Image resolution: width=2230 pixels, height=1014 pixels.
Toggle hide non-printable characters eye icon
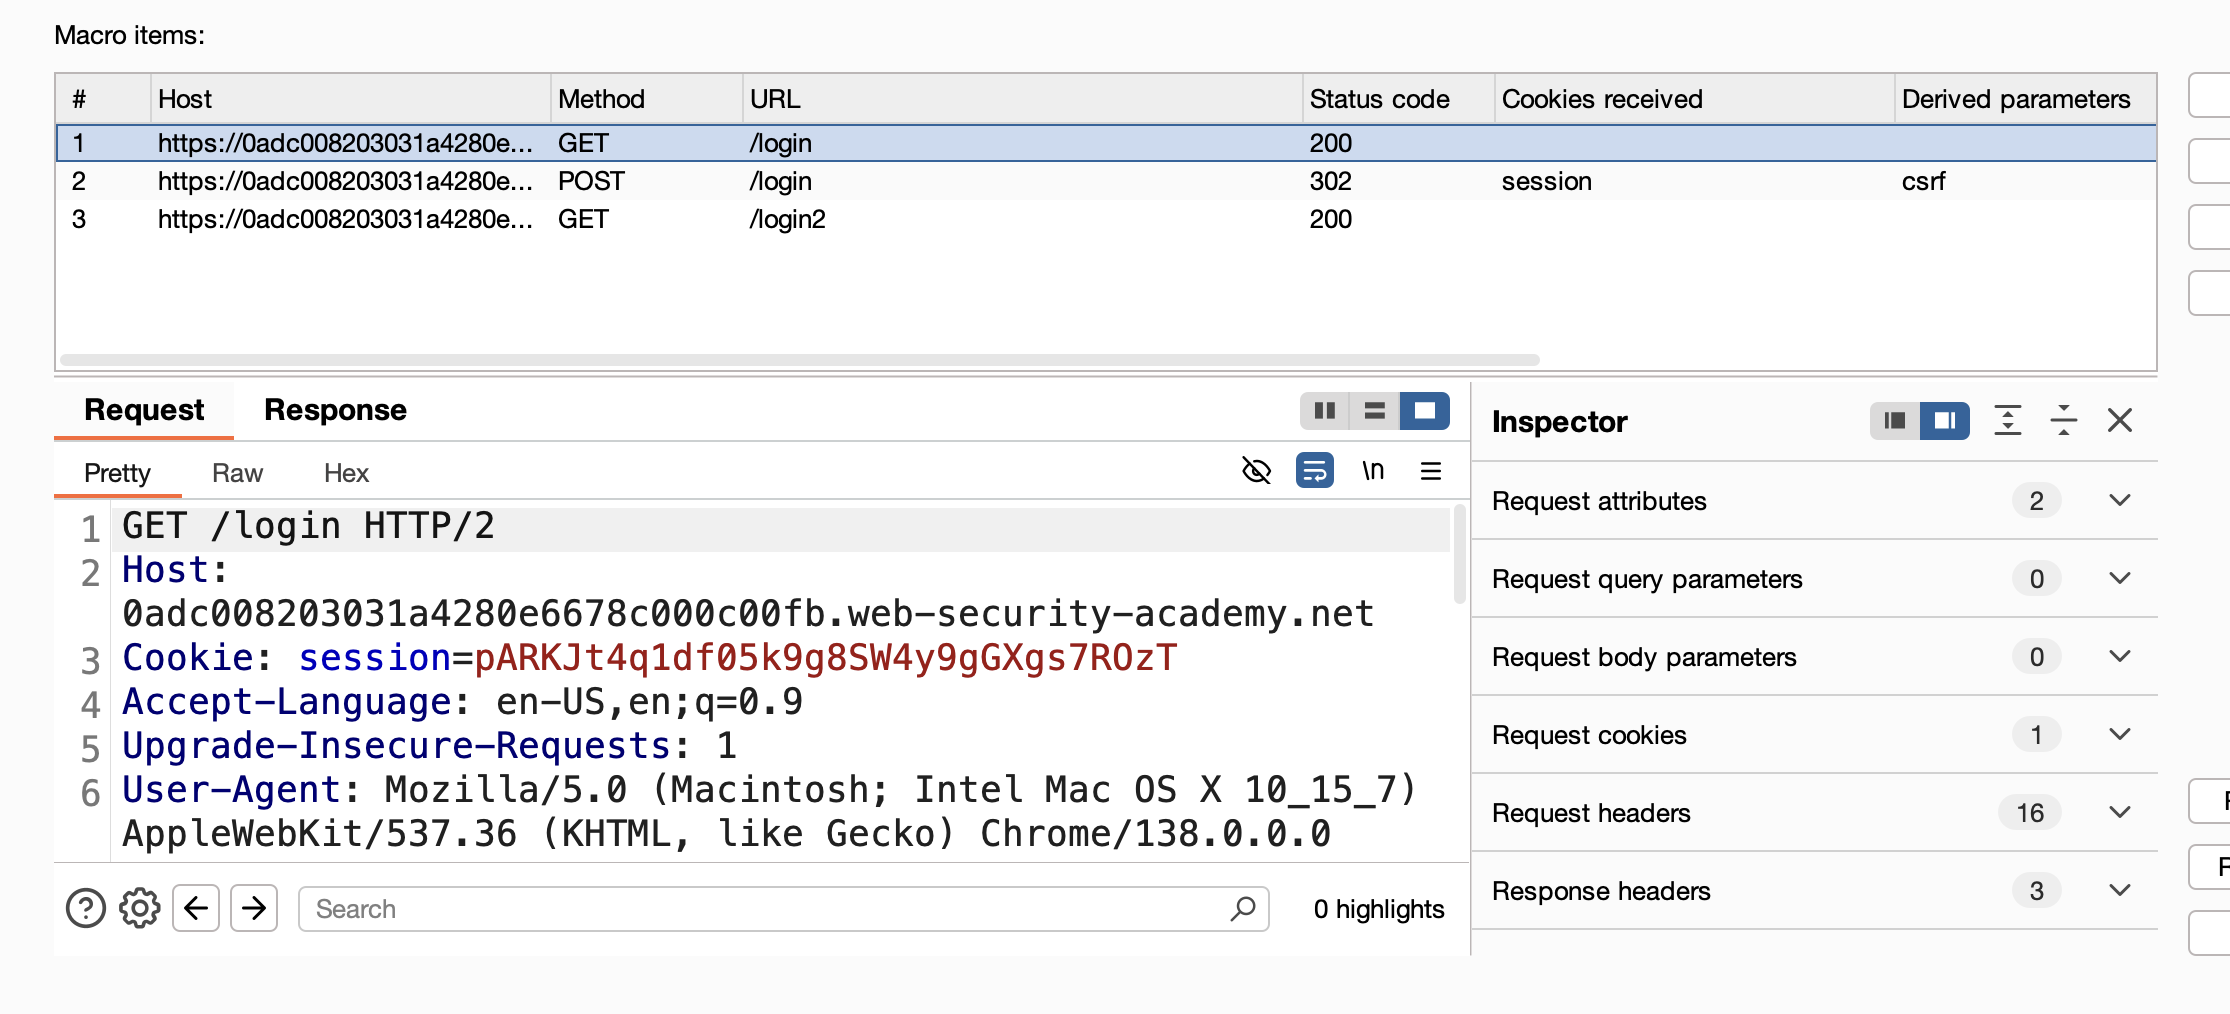1256,470
